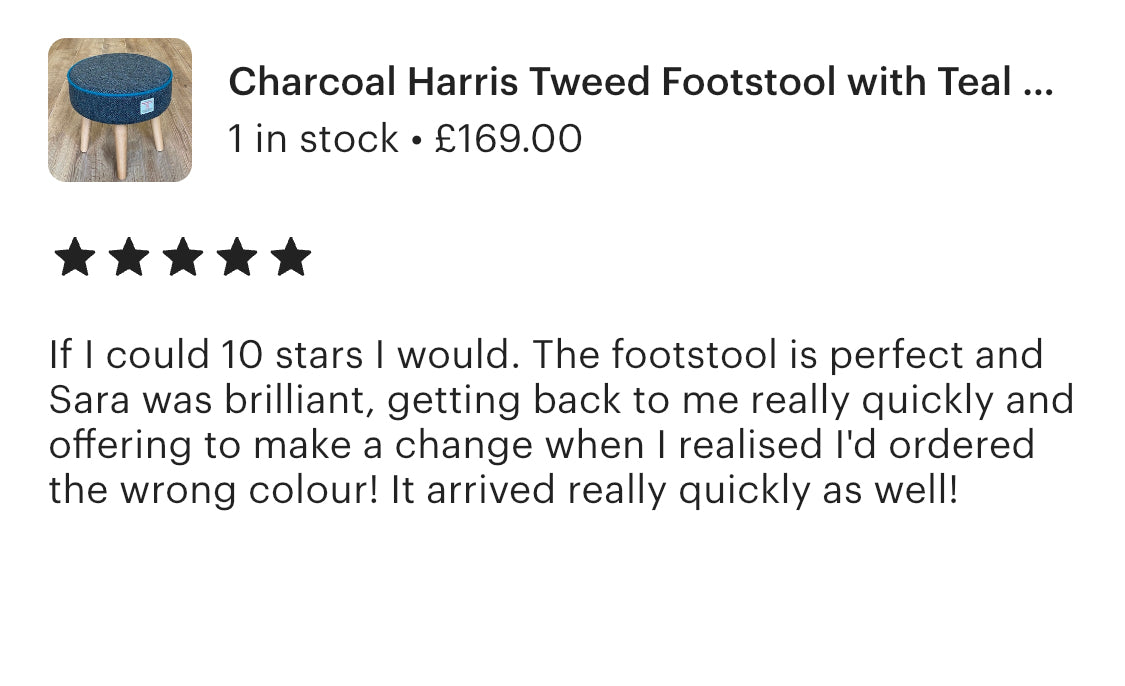Click the "1 in stock" label

pos(313,139)
